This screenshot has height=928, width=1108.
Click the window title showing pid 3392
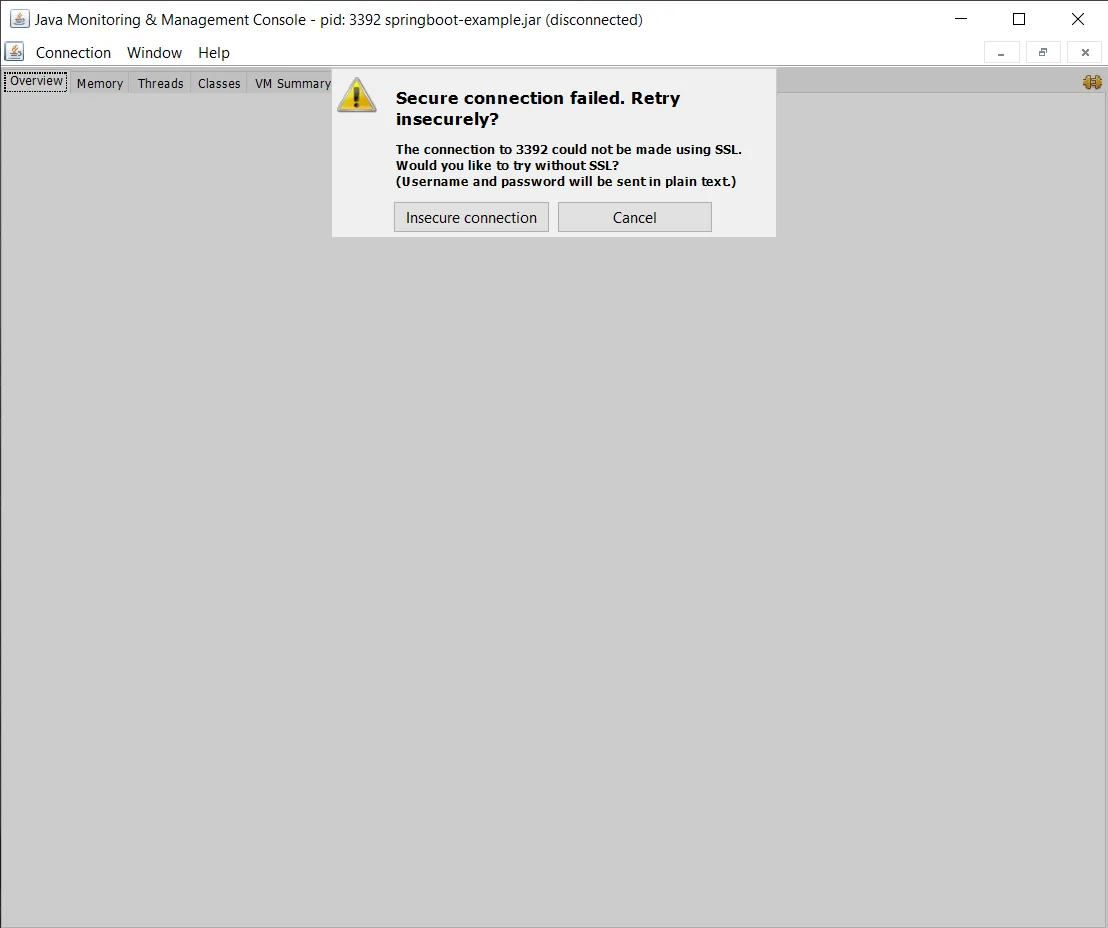338,20
